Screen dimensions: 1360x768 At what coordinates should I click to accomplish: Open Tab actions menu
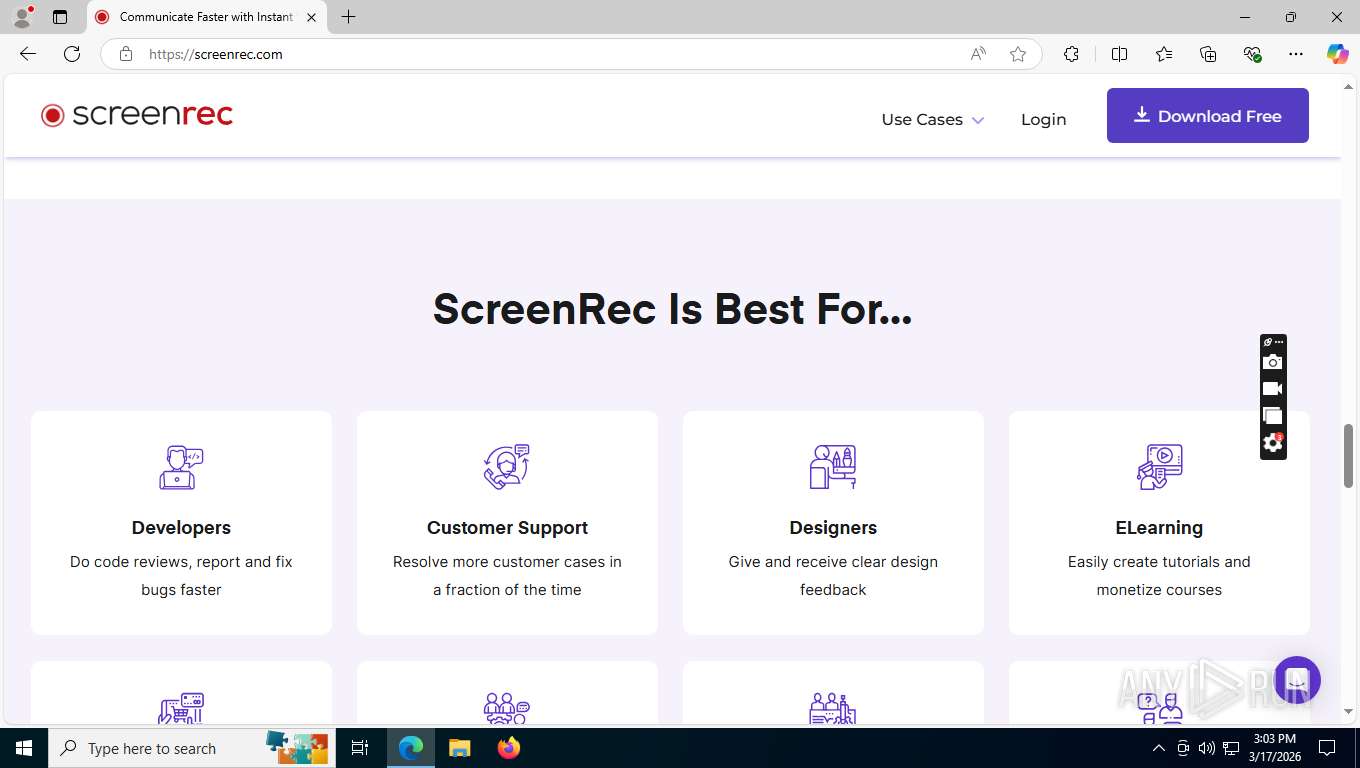tap(60, 17)
